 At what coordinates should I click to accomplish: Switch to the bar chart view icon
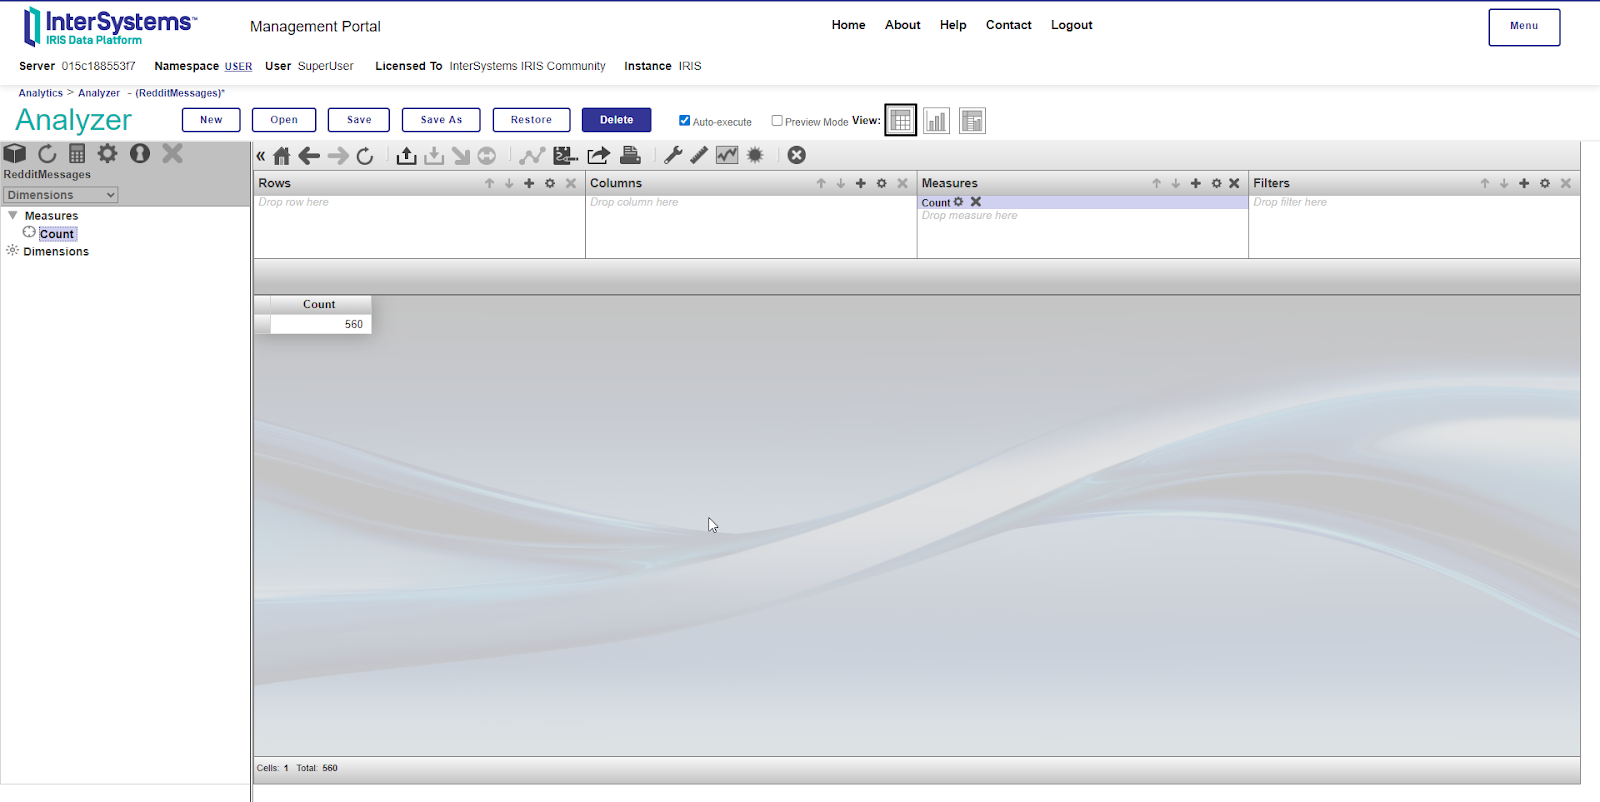click(x=936, y=121)
